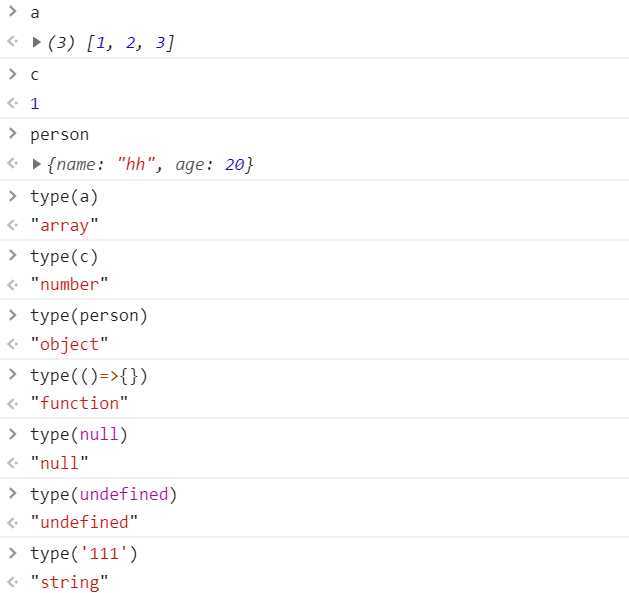Expand the (3) [1, 2, 3] array
The image size is (629, 593).
click(x=37, y=42)
